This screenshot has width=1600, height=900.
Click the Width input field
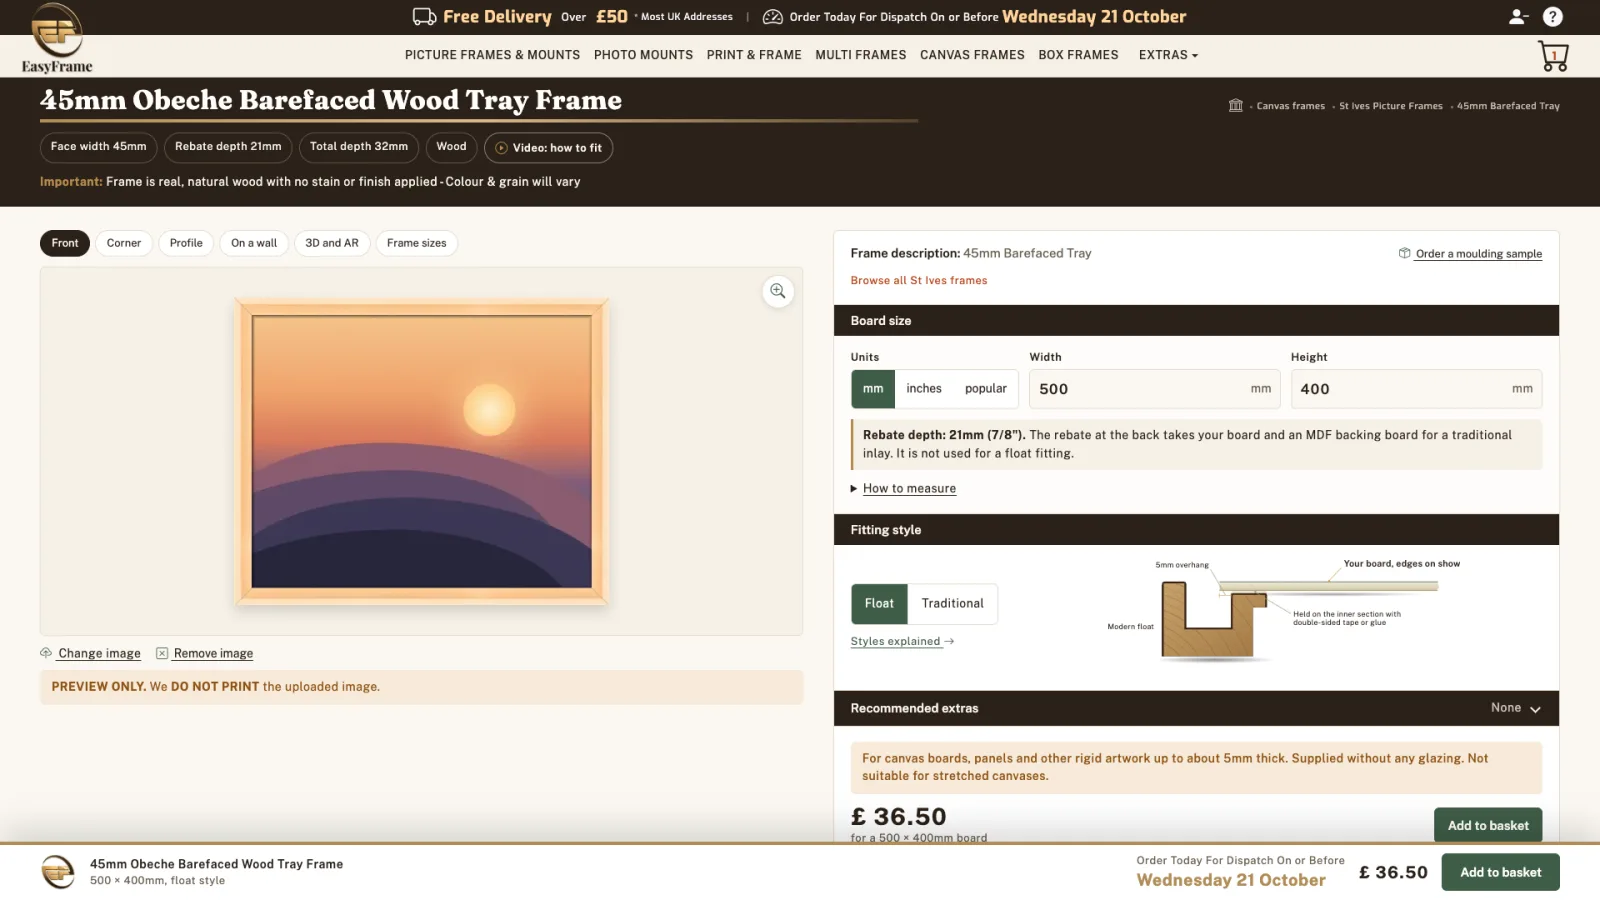[1155, 389]
